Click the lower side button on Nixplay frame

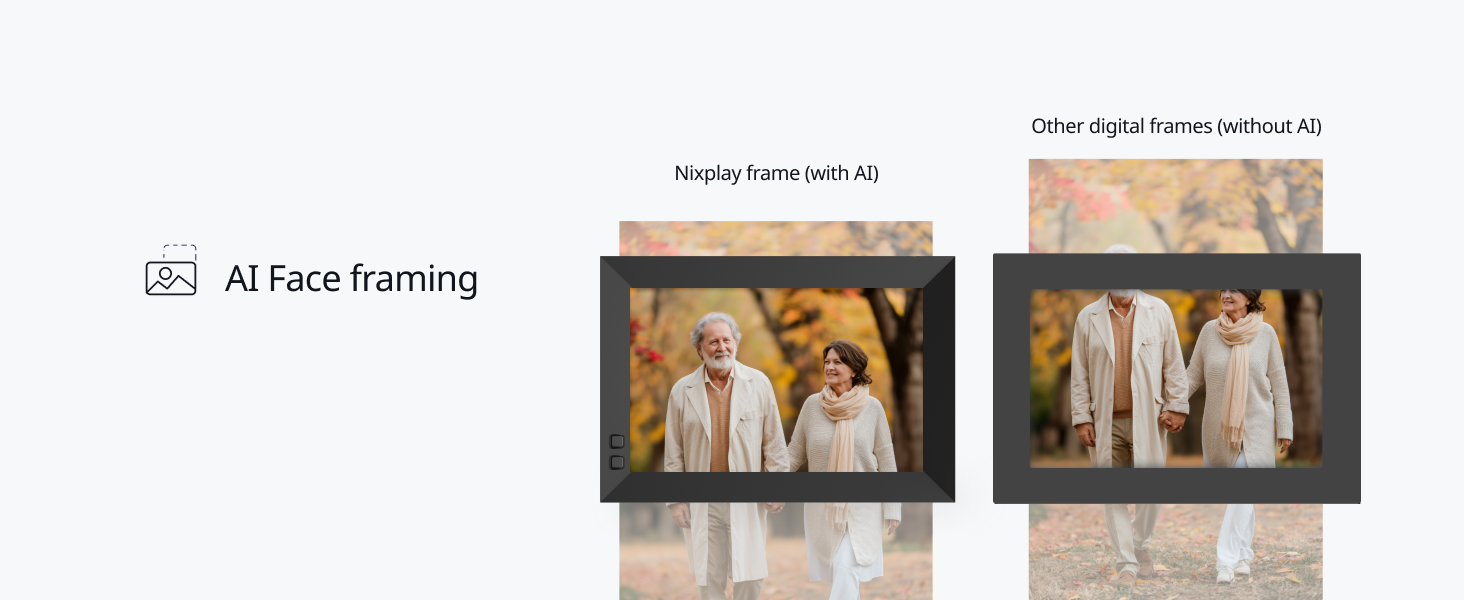[617, 462]
